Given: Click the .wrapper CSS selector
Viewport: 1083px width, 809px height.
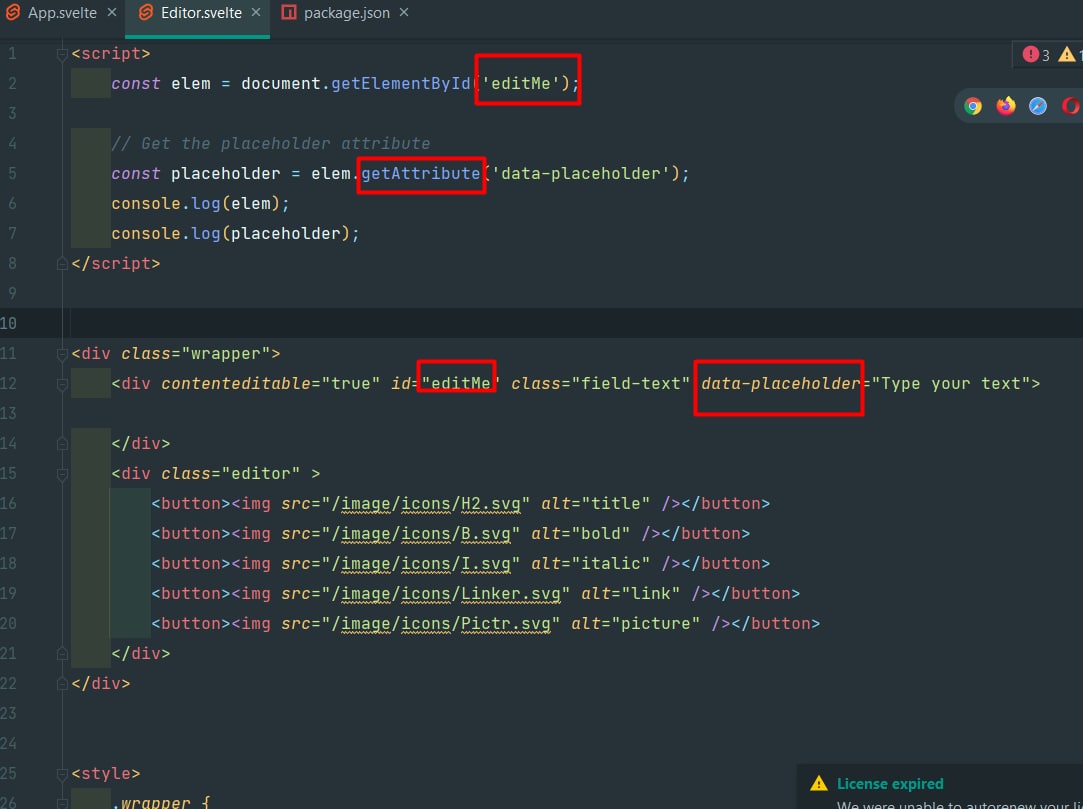Looking at the screenshot, I should point(151,803).
